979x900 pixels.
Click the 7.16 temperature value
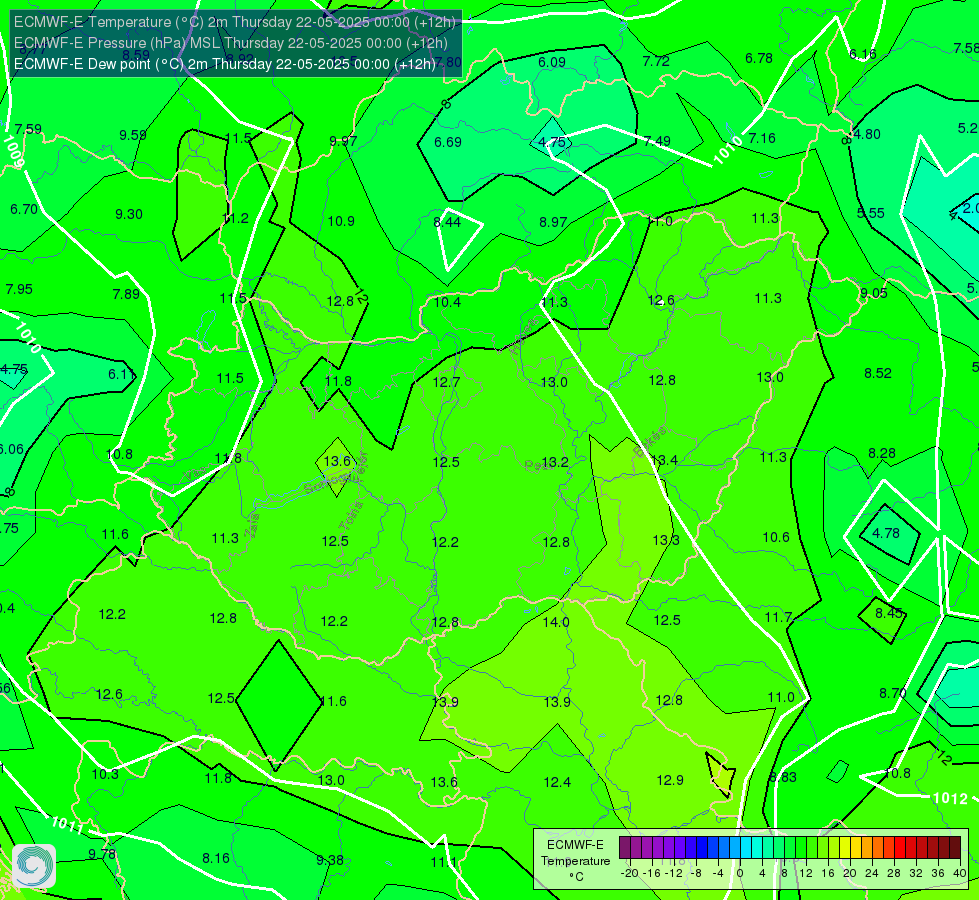pyautogui.click(x=762, y=138)
